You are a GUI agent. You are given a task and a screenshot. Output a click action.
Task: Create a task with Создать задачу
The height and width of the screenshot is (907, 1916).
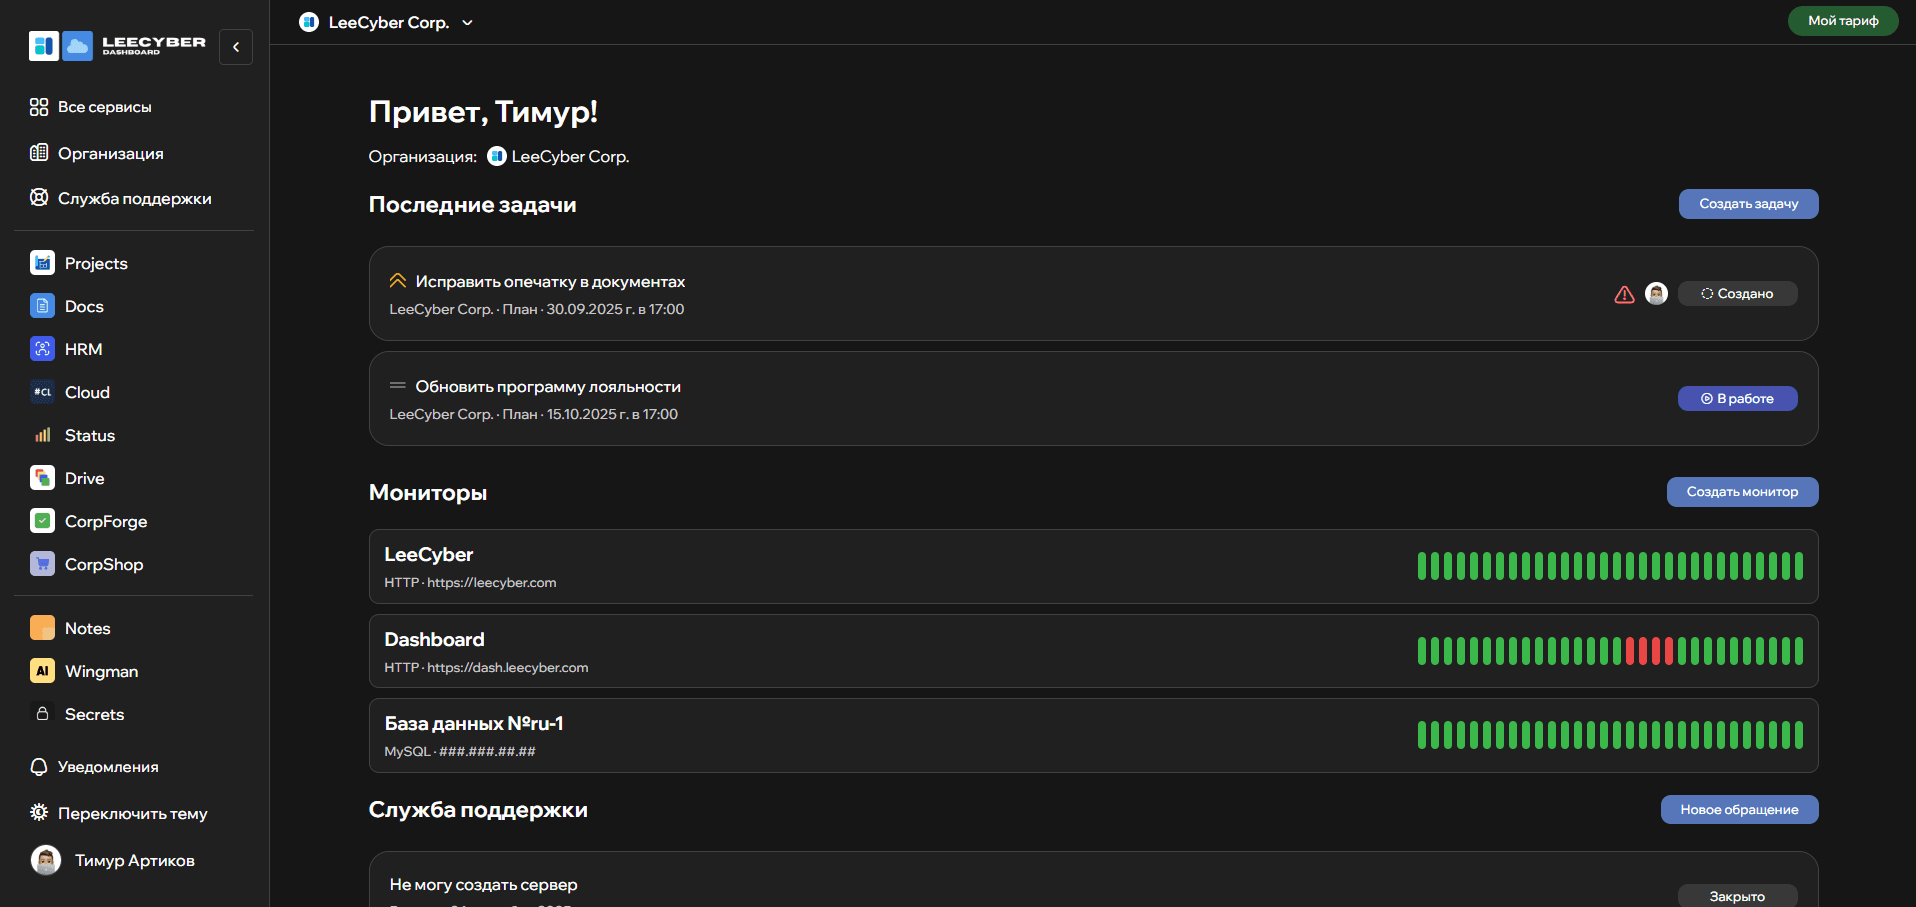1748,203
